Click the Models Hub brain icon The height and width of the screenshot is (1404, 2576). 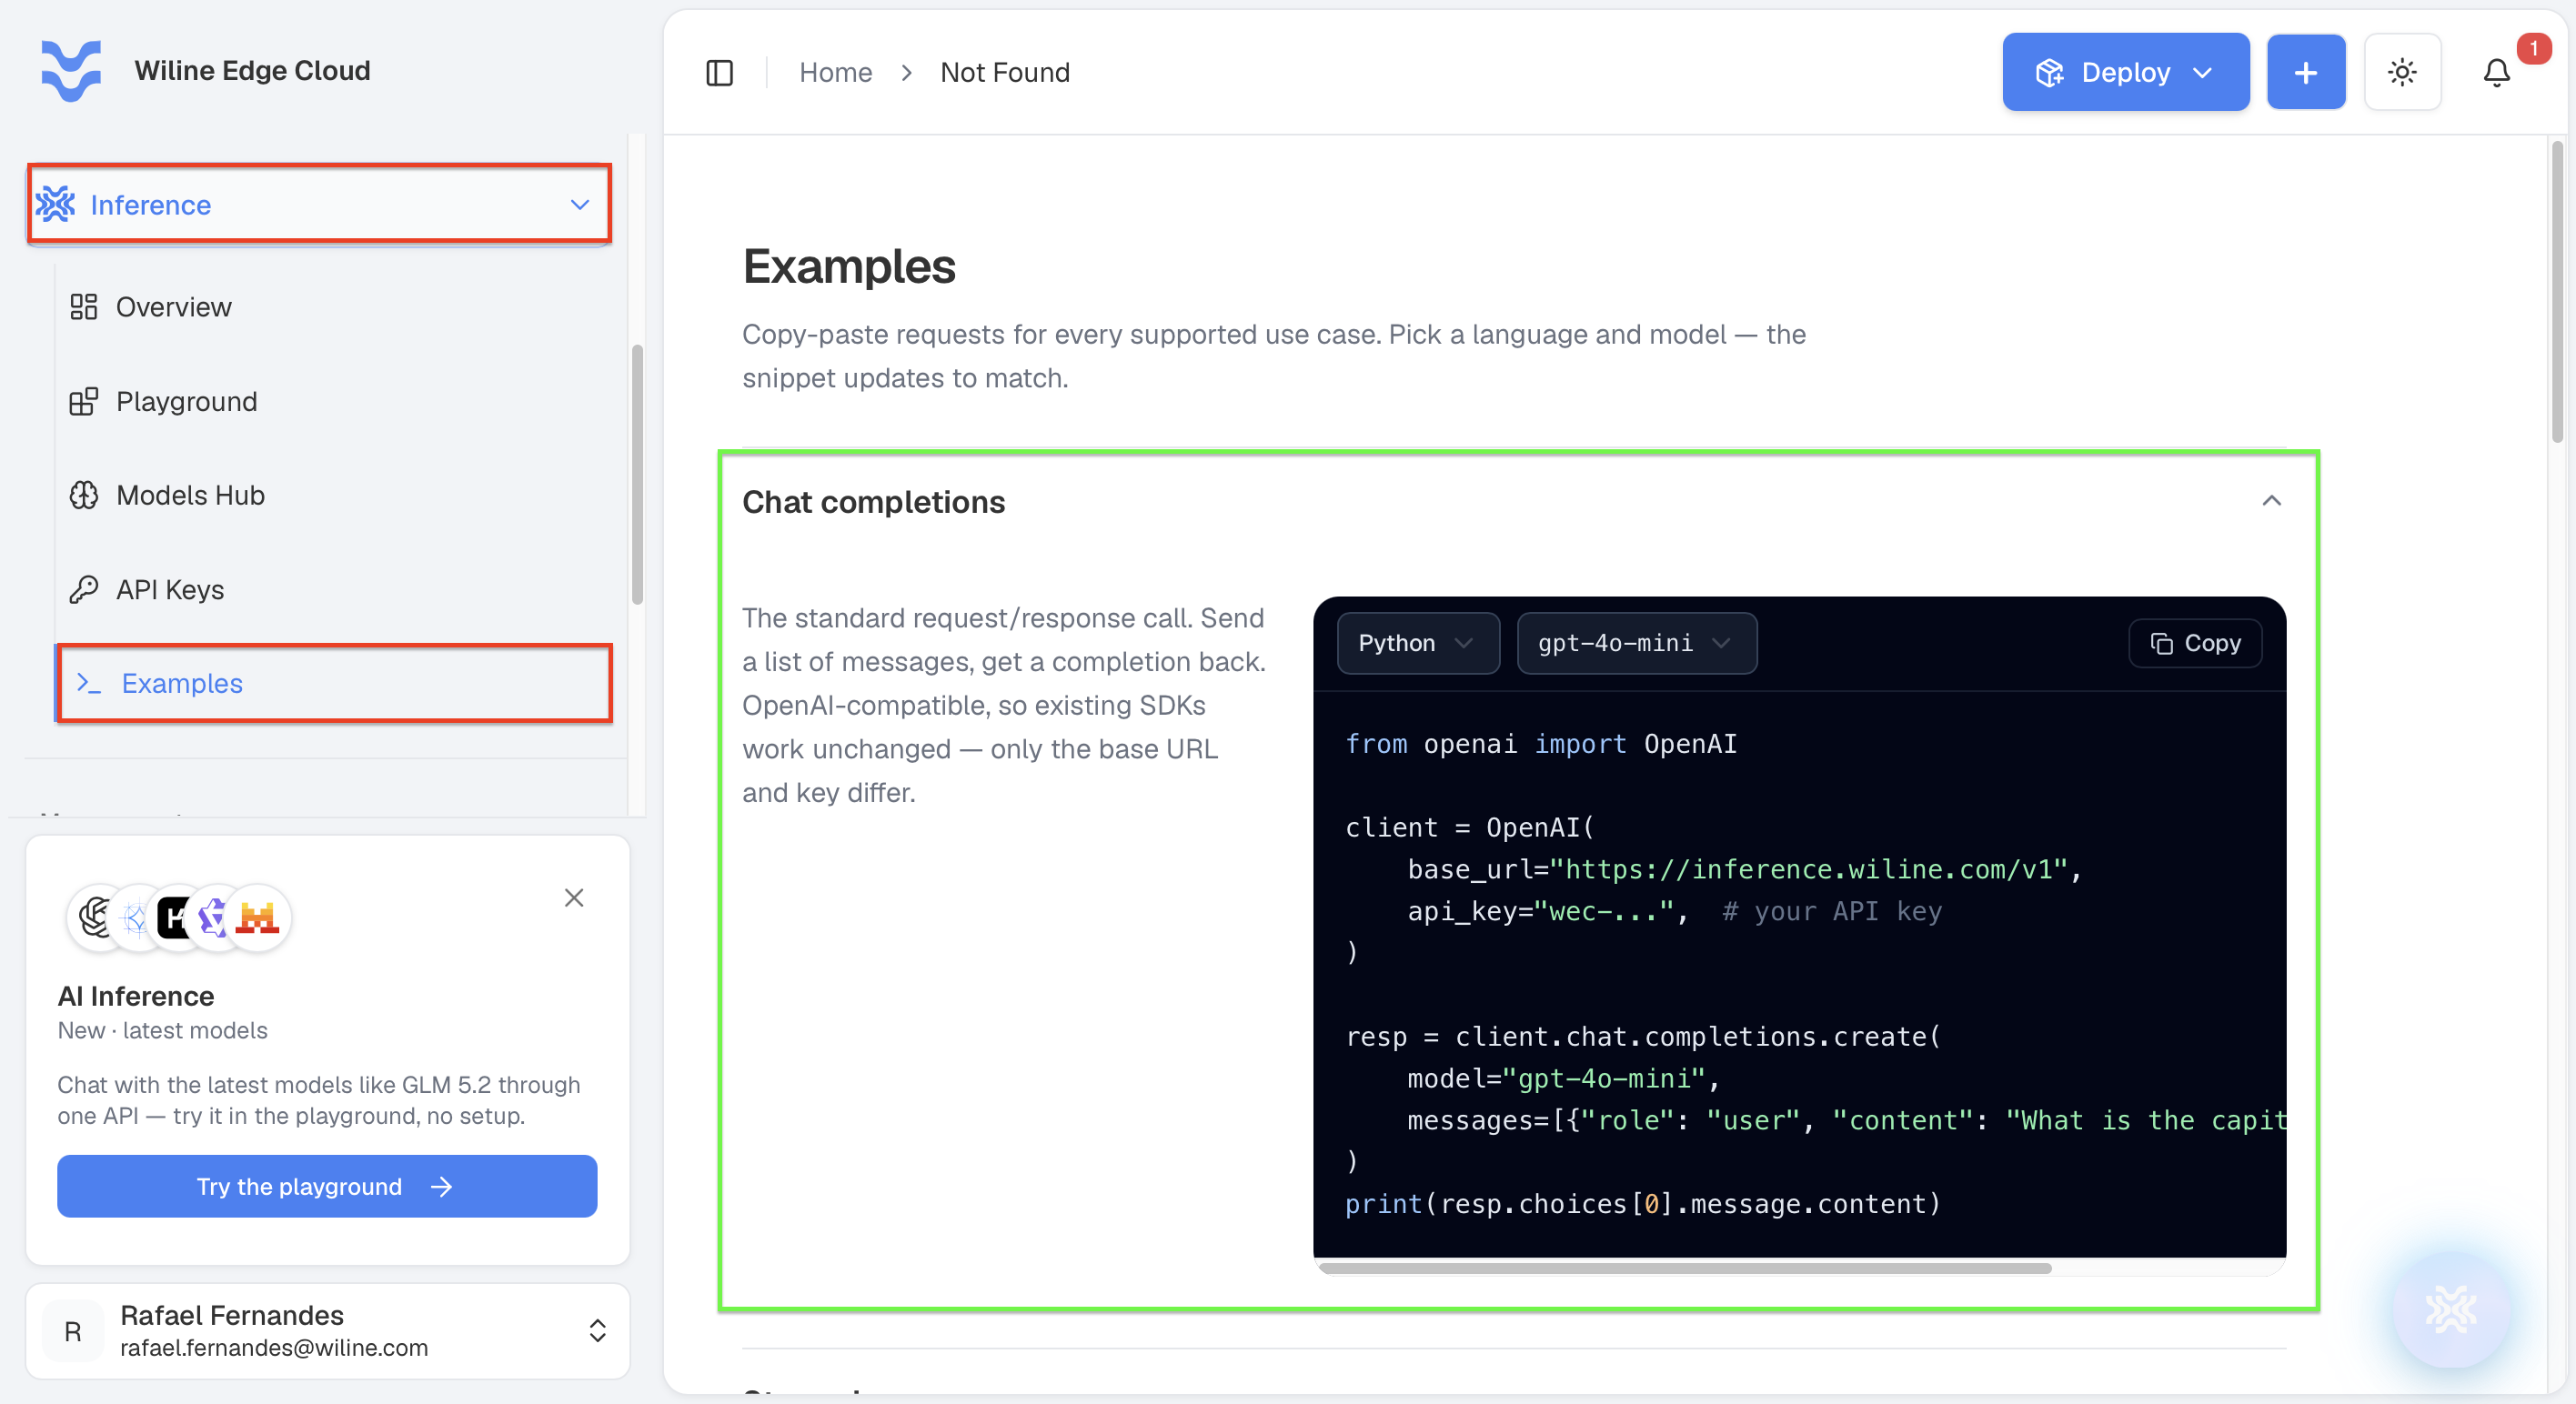point(84,495)
